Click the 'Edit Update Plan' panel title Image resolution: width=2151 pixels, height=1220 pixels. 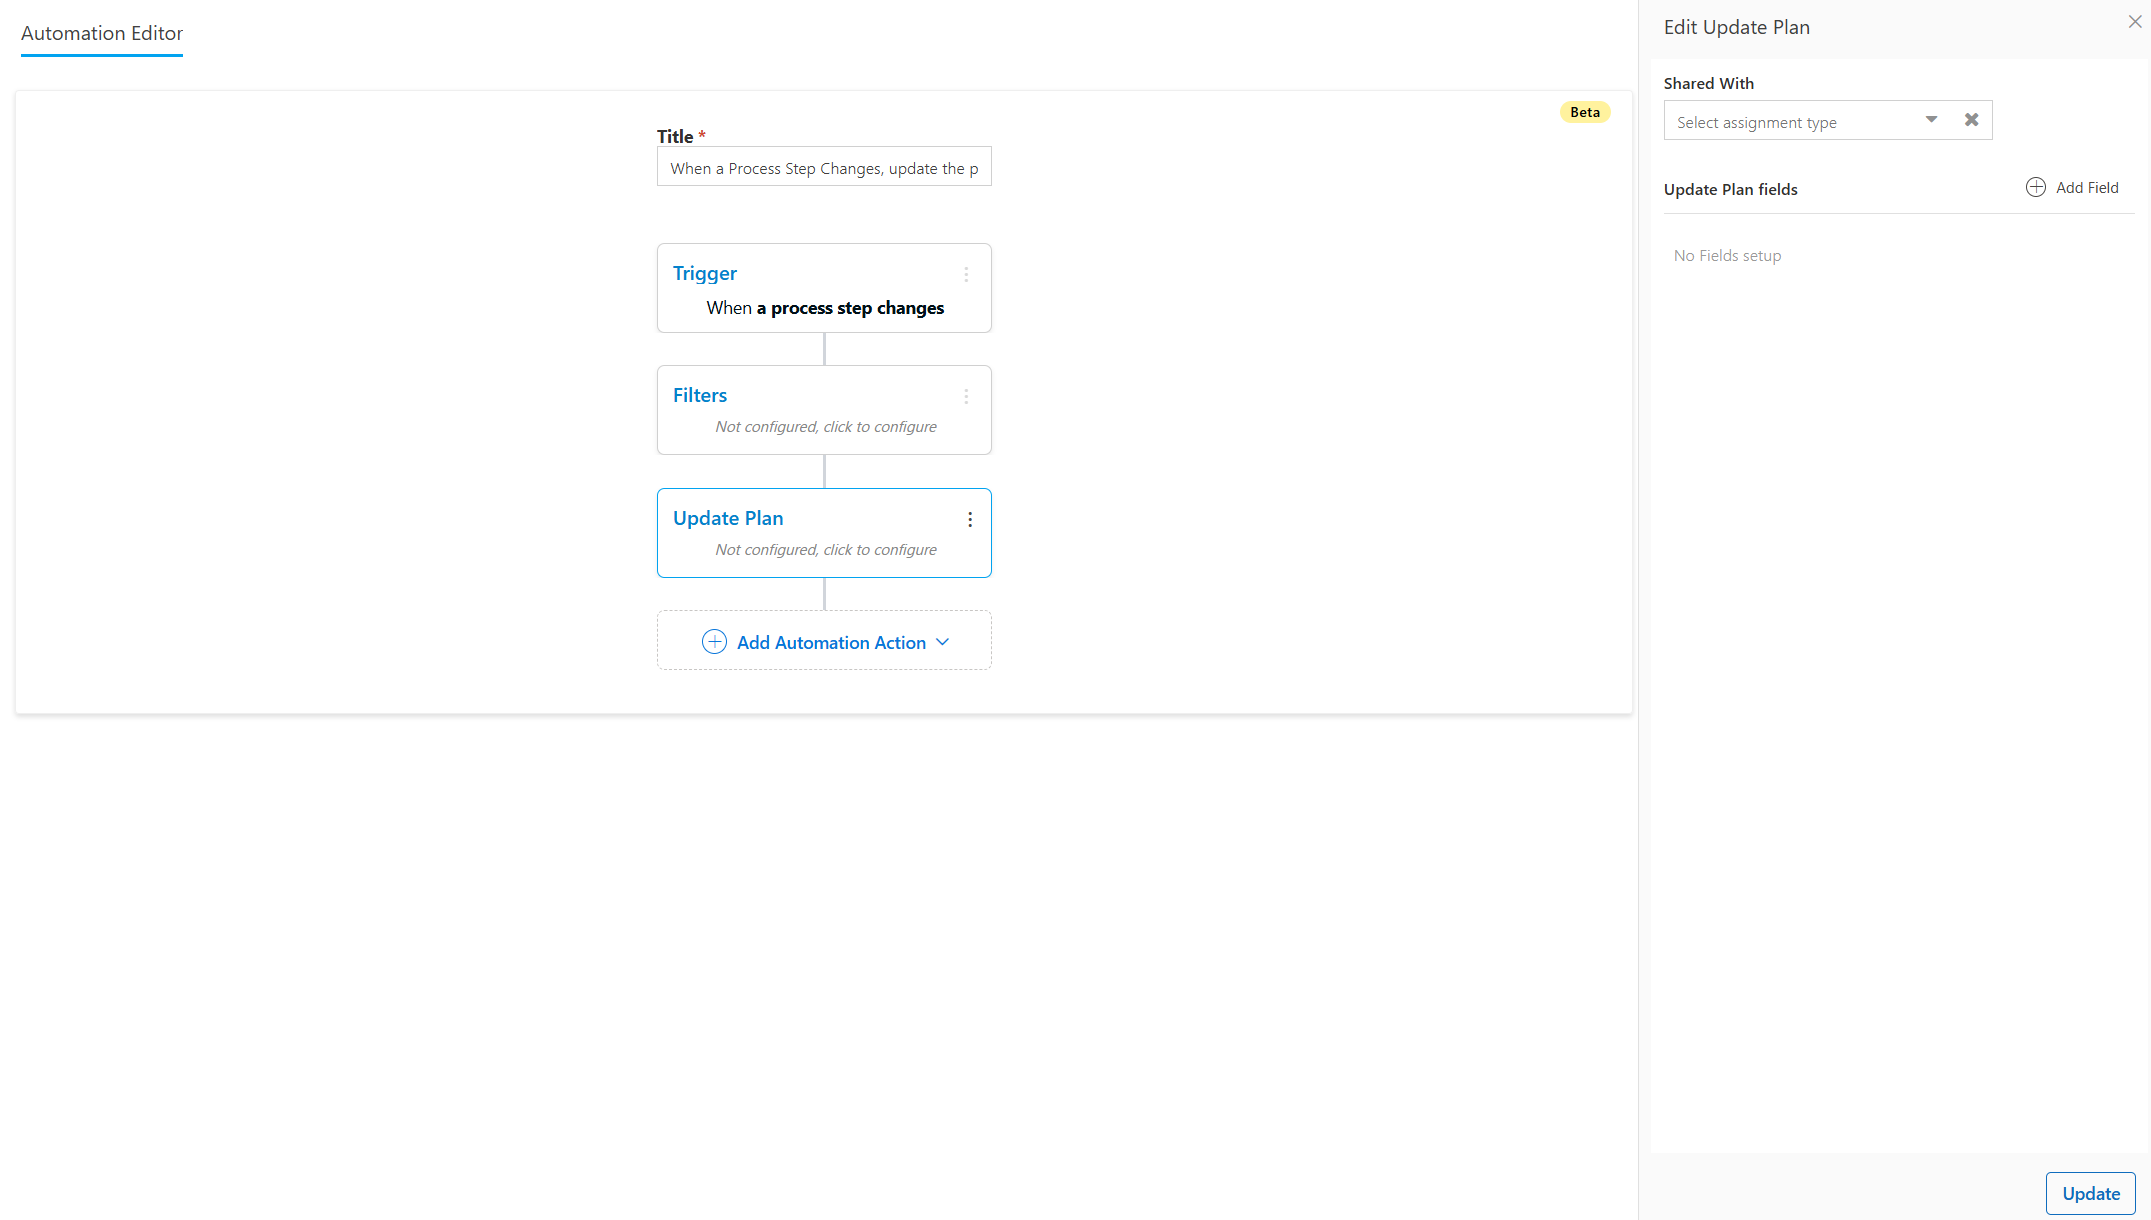[1736, 27]
